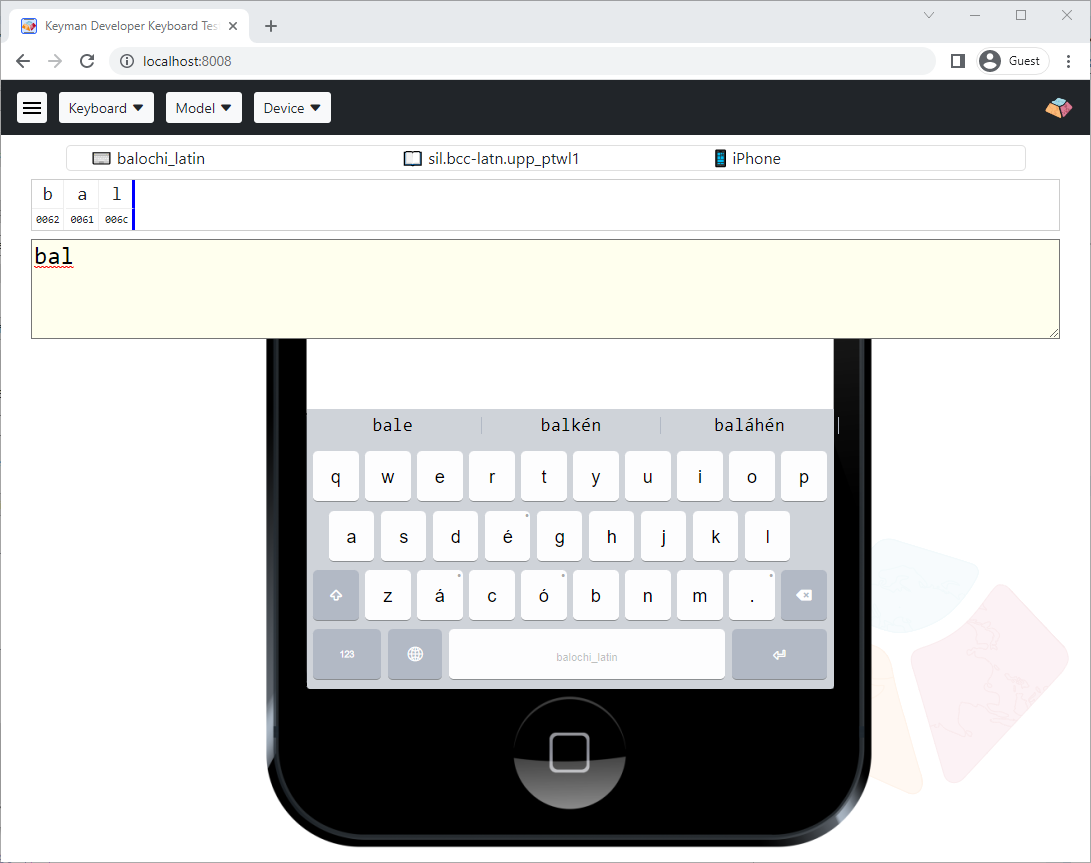Select the balochi_latin keyboard label
The width and height of the screenshot is (1091, 863).
pyautogui.click(x=161, y=159)
